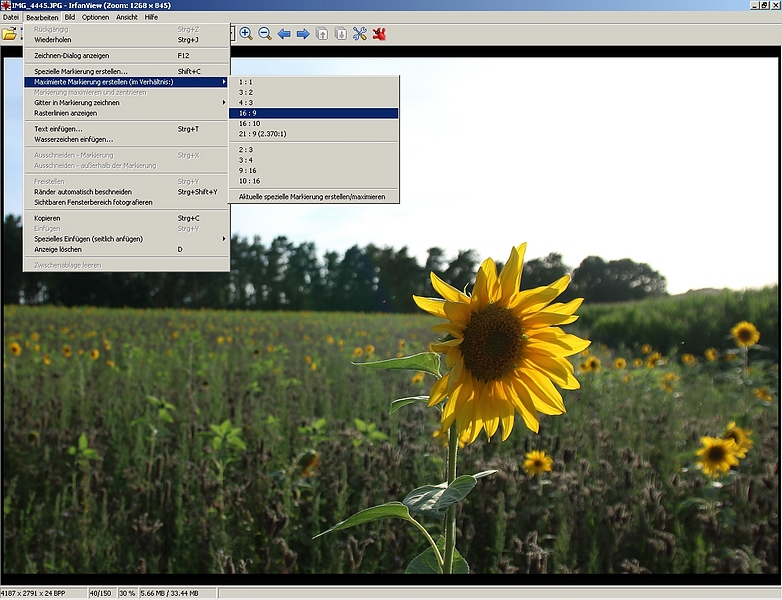Choose 'Aktuelle spezielle Markierung erstellen/maximieren'
This screenshot has width=782, height=600.
click(x=312, y=196)
